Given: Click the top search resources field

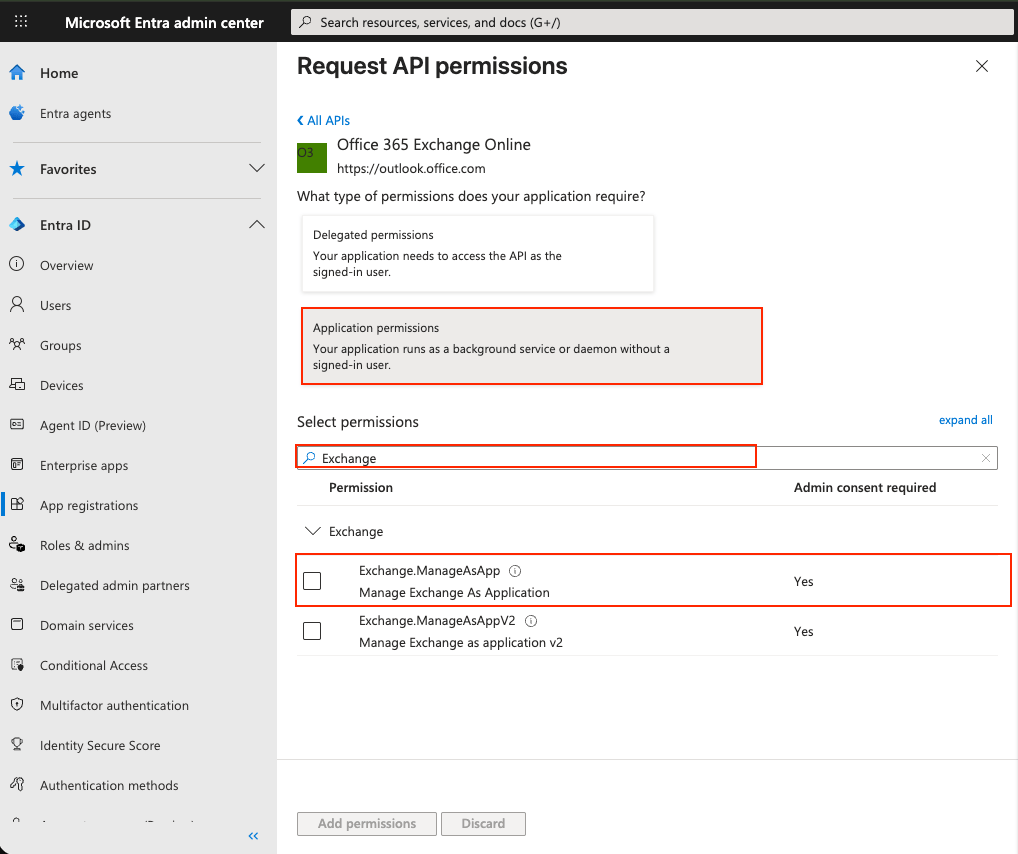Looking at the screenshot, I should click(x=652, y=22).
